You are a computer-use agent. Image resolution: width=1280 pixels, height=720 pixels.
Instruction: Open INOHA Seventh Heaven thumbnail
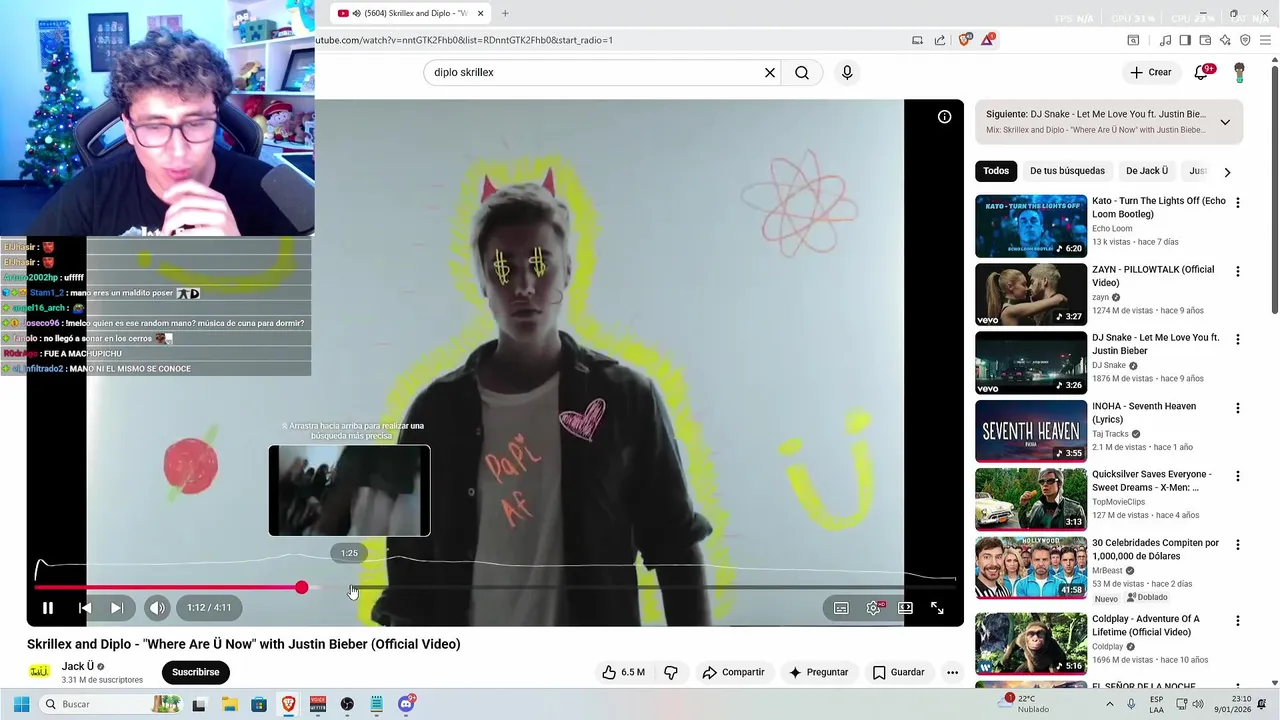[x=1031, y=431]
